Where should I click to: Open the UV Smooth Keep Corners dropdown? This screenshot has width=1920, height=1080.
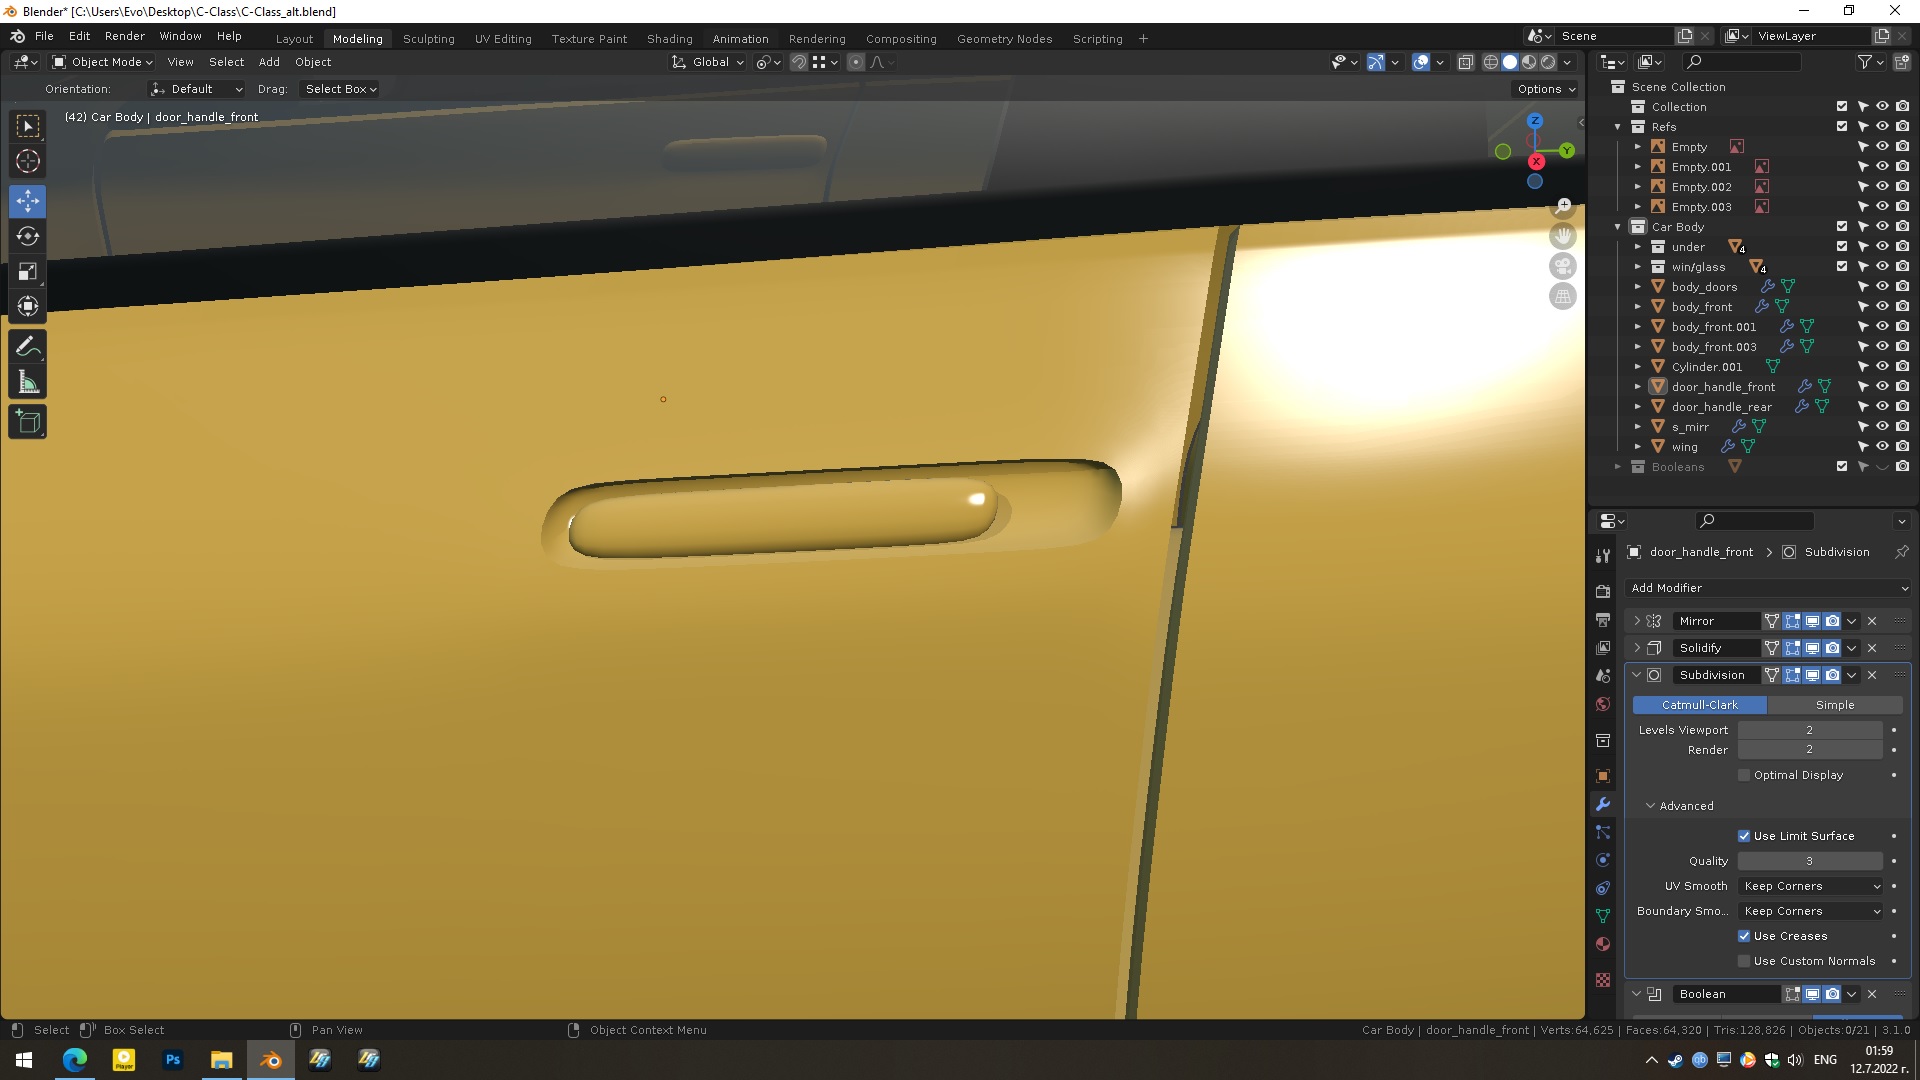[1811, 886]
